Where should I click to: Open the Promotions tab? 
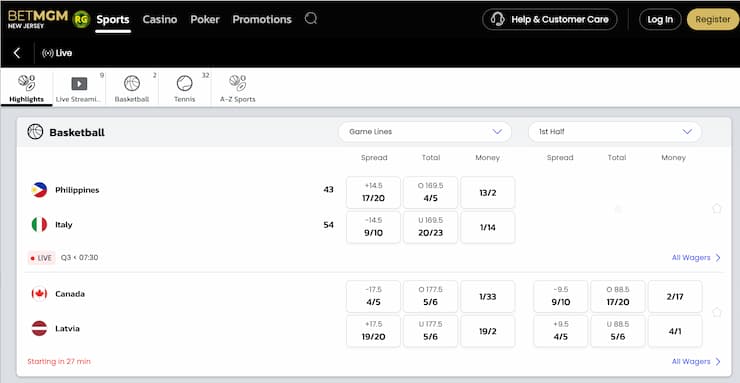262,19
